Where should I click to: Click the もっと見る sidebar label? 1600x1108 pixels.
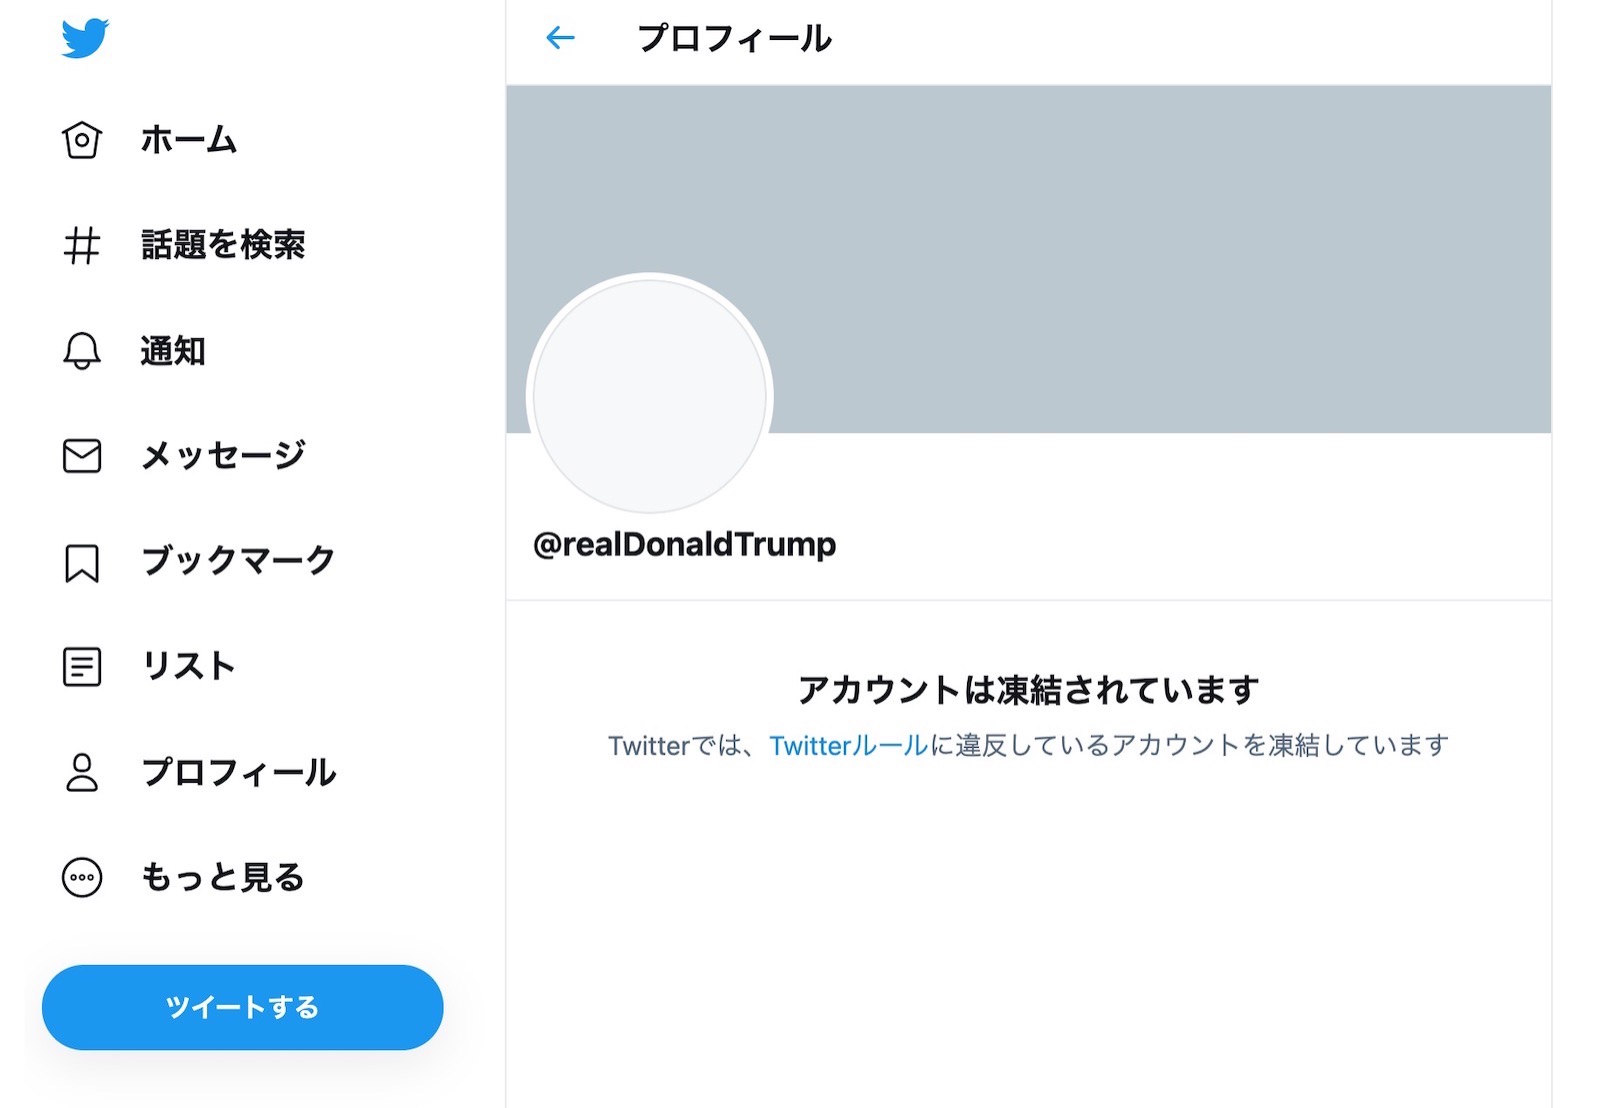tap(221, 877)
